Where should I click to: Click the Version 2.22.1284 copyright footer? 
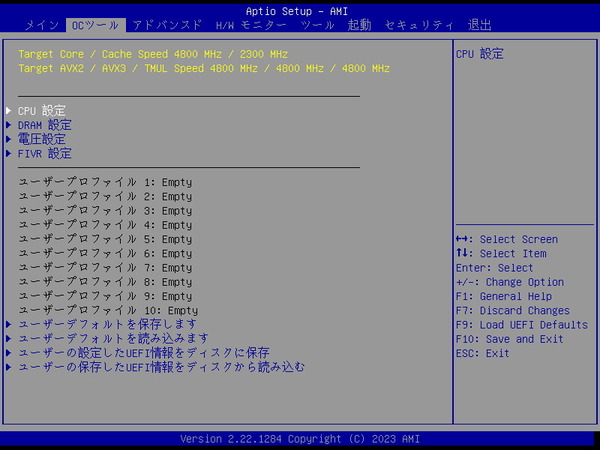pos(300,439)
